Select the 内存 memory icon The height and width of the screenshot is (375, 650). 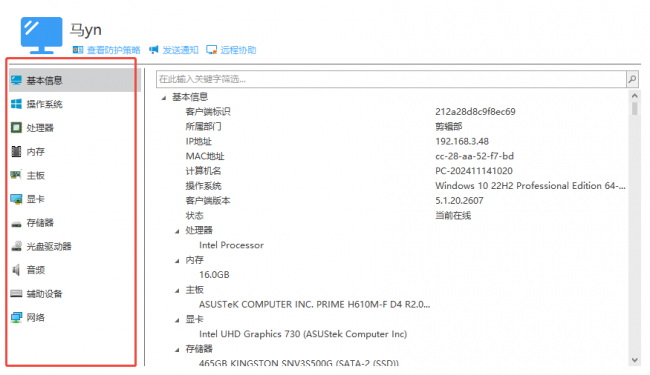16,152
